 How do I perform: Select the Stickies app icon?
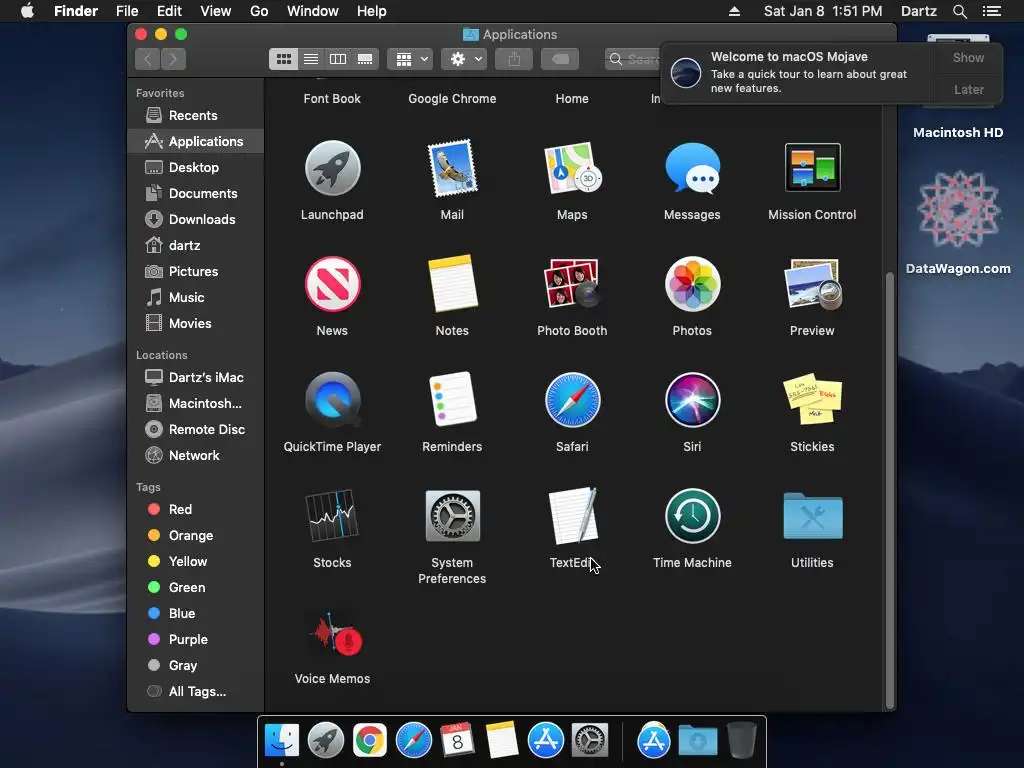pos(812,399)
